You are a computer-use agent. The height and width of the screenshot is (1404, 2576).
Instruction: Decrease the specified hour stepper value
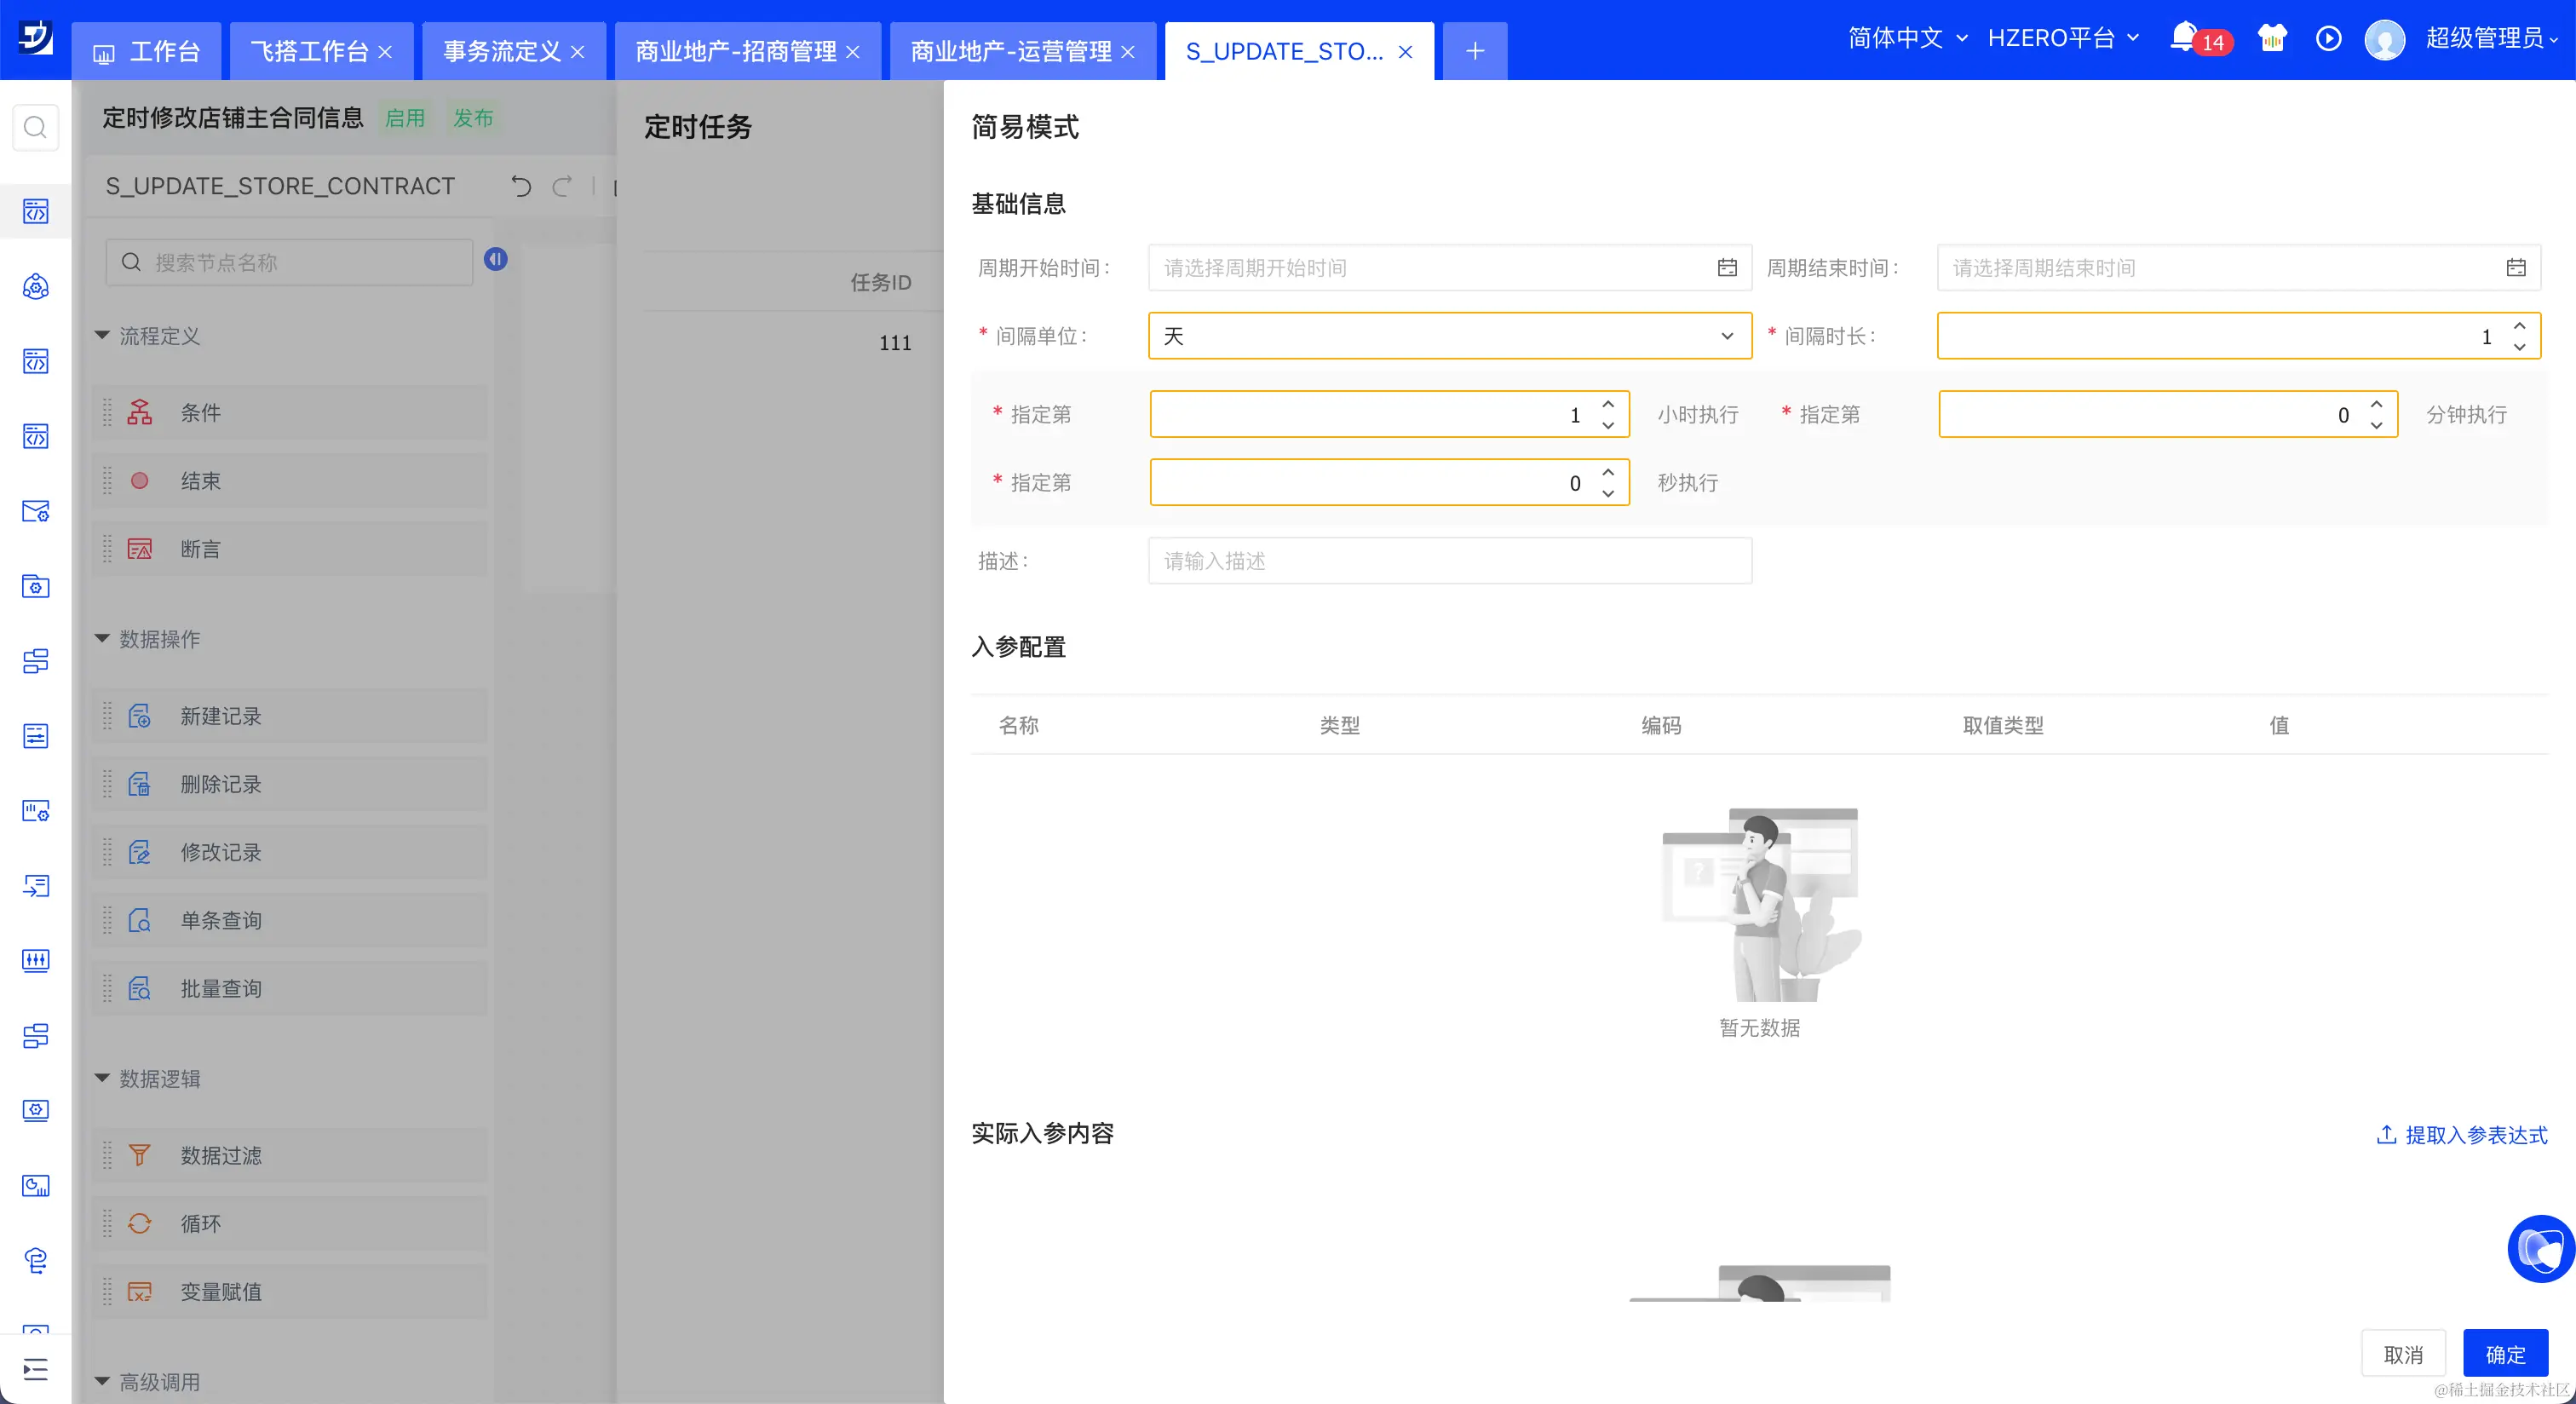click(1608, 426)
